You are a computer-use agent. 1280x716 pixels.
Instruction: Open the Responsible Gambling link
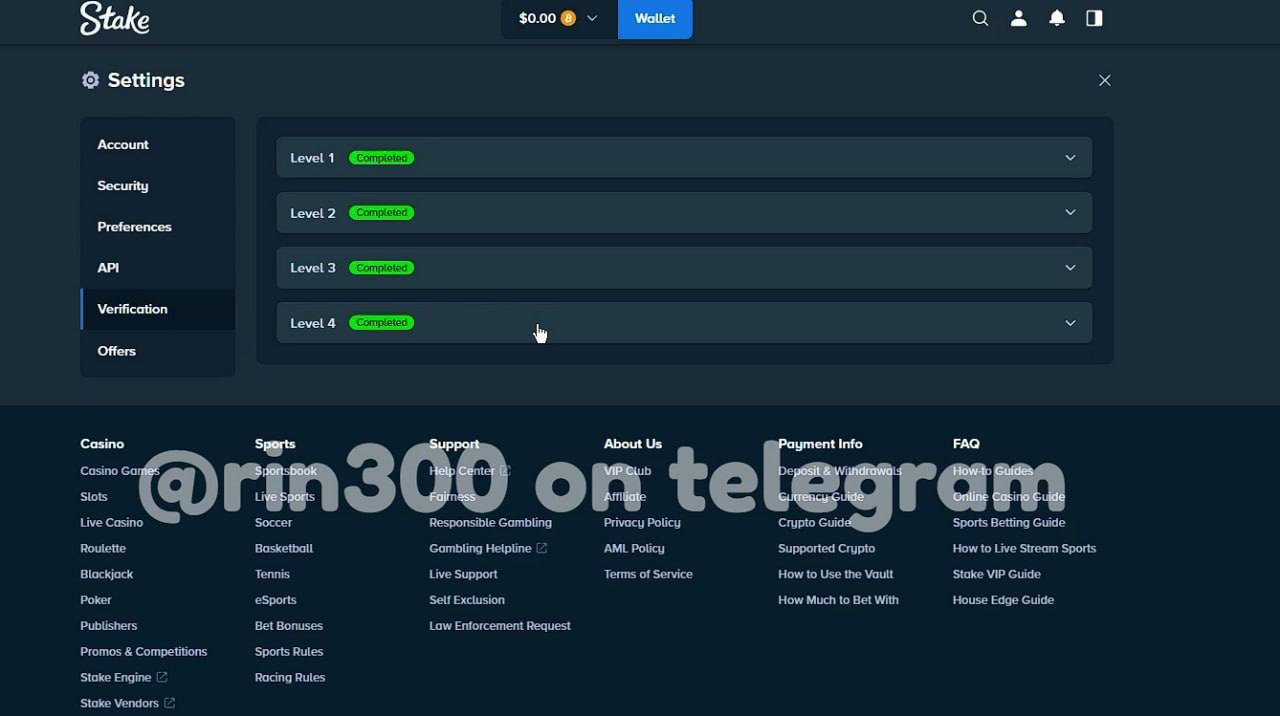pyautogui.click(x=490, y=523)
